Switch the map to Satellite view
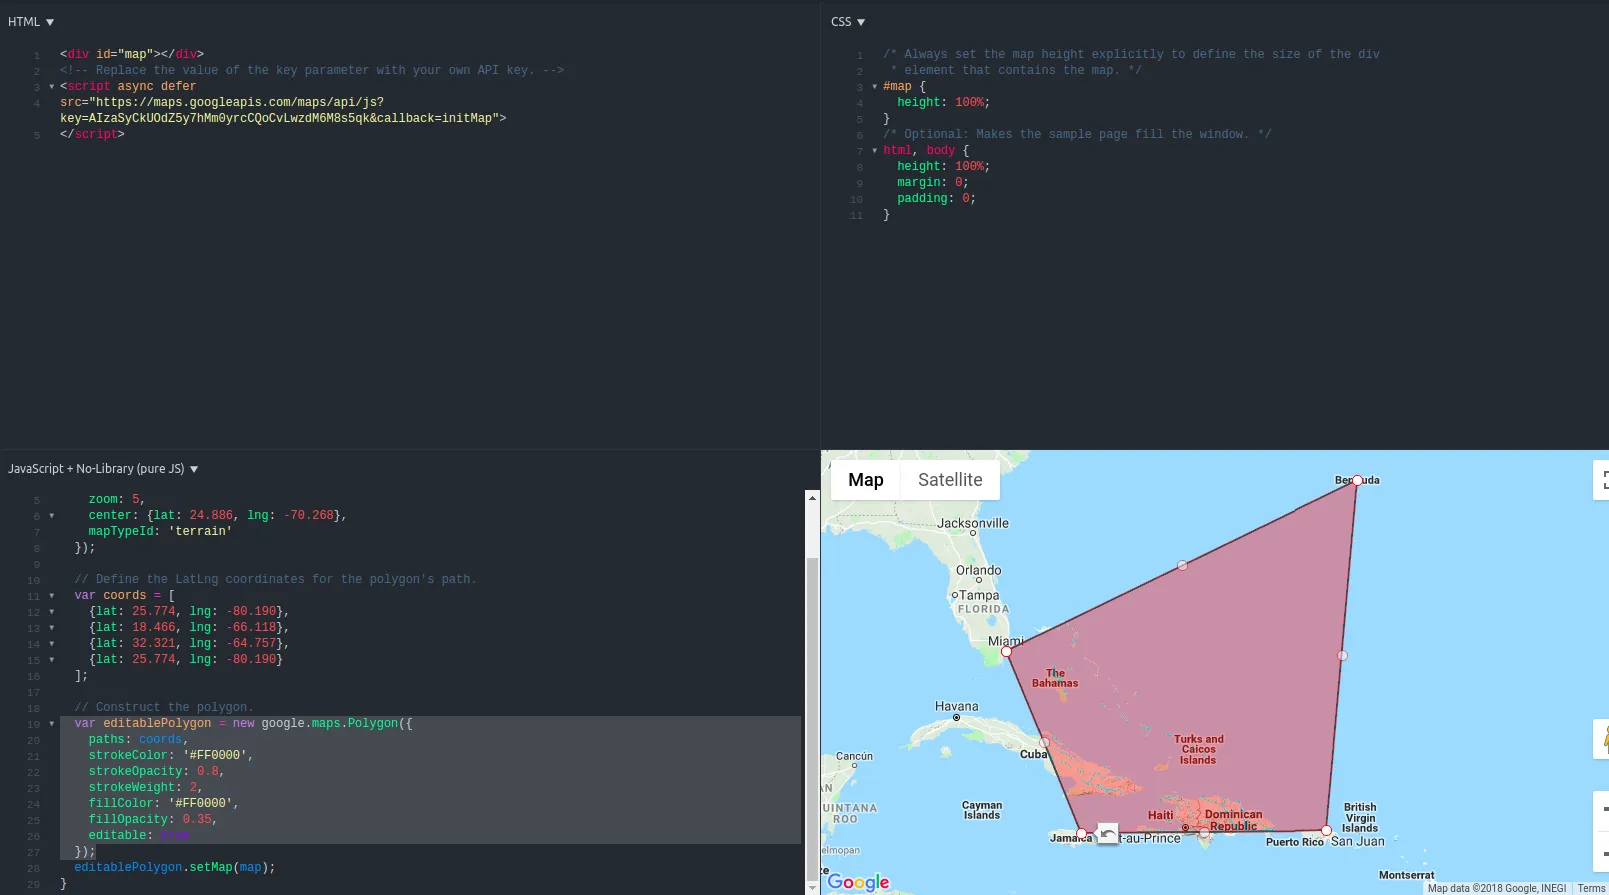1609x895 pixels. [950, 480]
